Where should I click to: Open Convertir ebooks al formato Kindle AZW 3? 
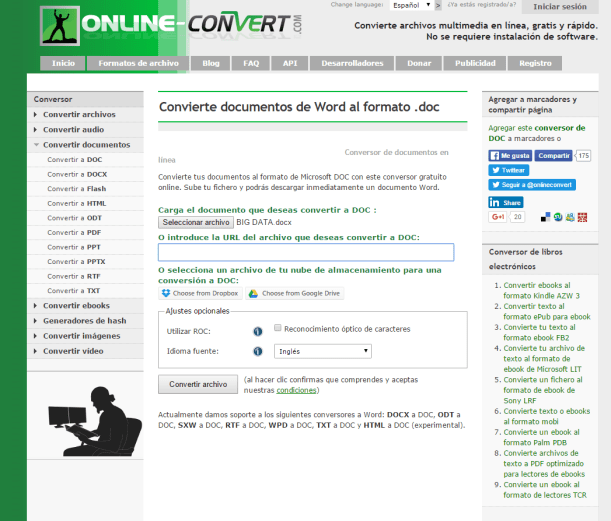tap(541, 290)
